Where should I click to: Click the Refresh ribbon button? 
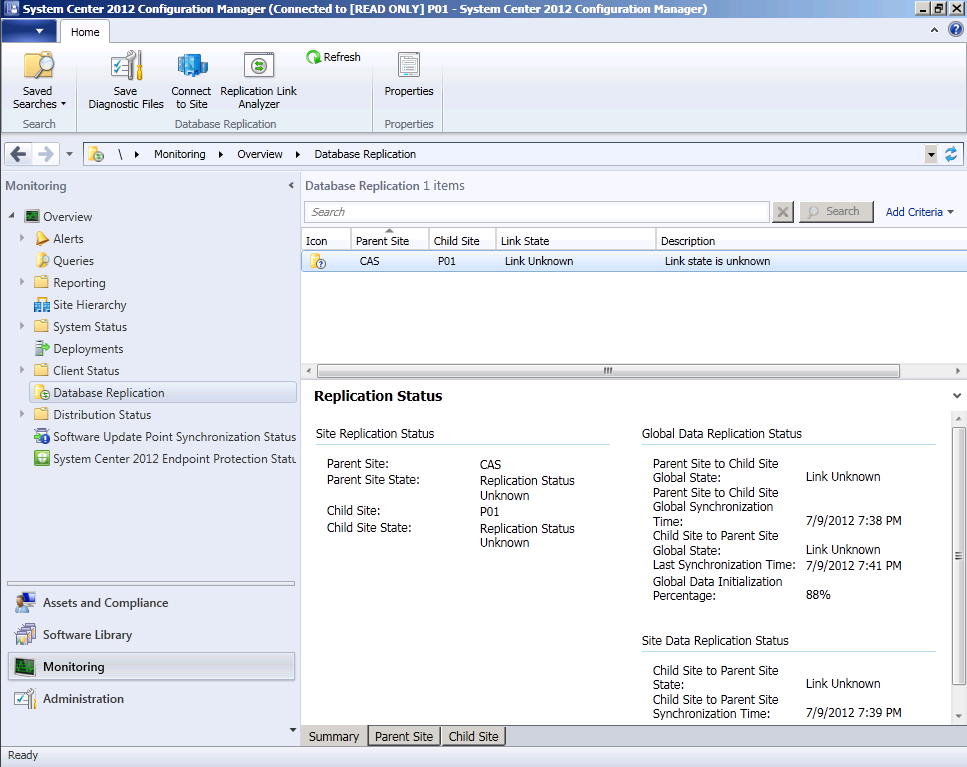[334, 57]
